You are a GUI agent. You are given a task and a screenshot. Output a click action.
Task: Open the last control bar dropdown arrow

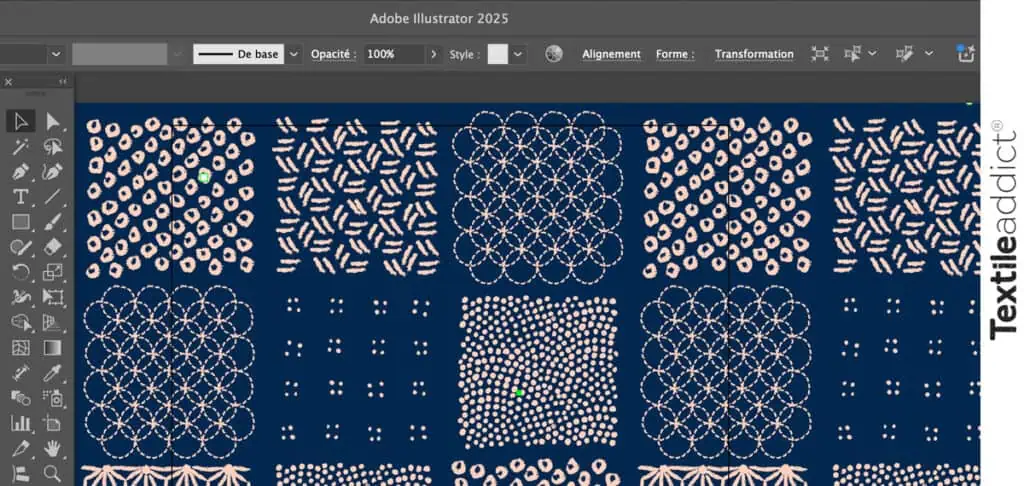pyautogui.click(x=929, y=54)
